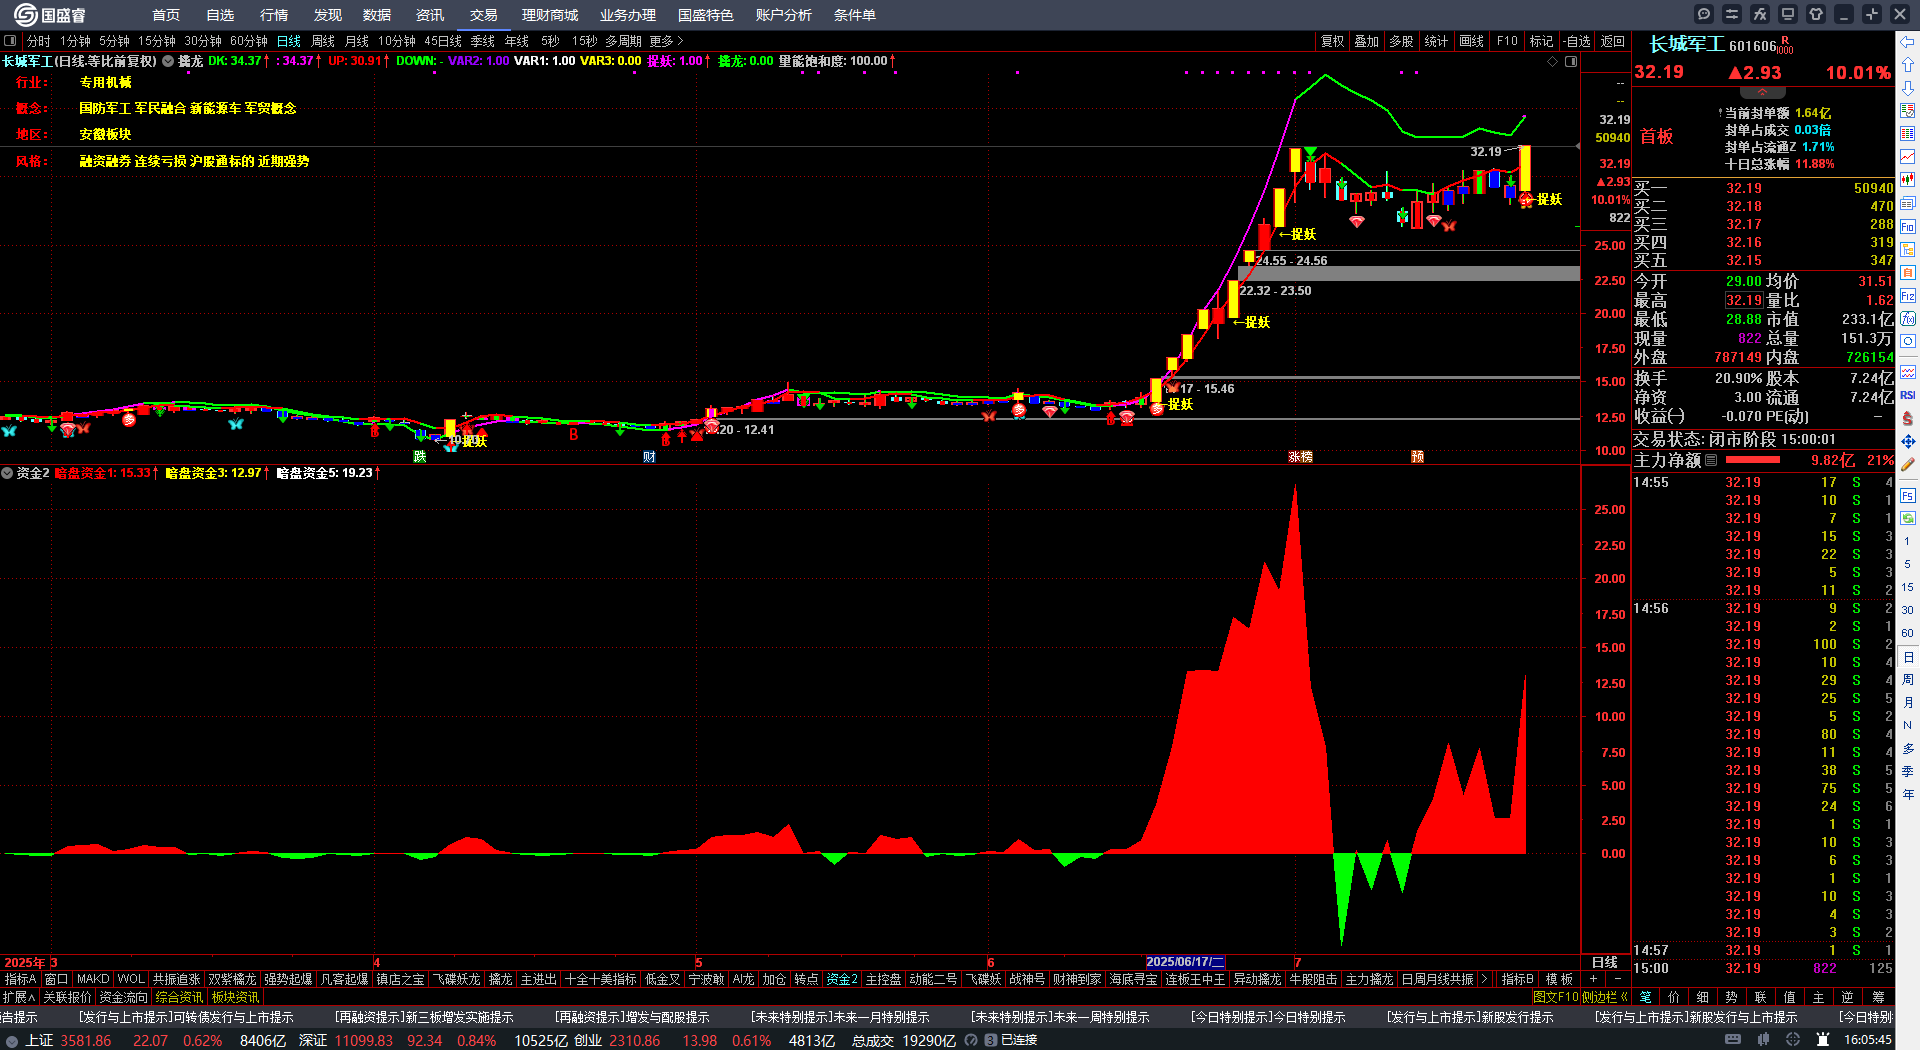Screen dimensions: 1920x1050
Task: Open the F12 trading icon in sidebar
Action: [1908, 296]
